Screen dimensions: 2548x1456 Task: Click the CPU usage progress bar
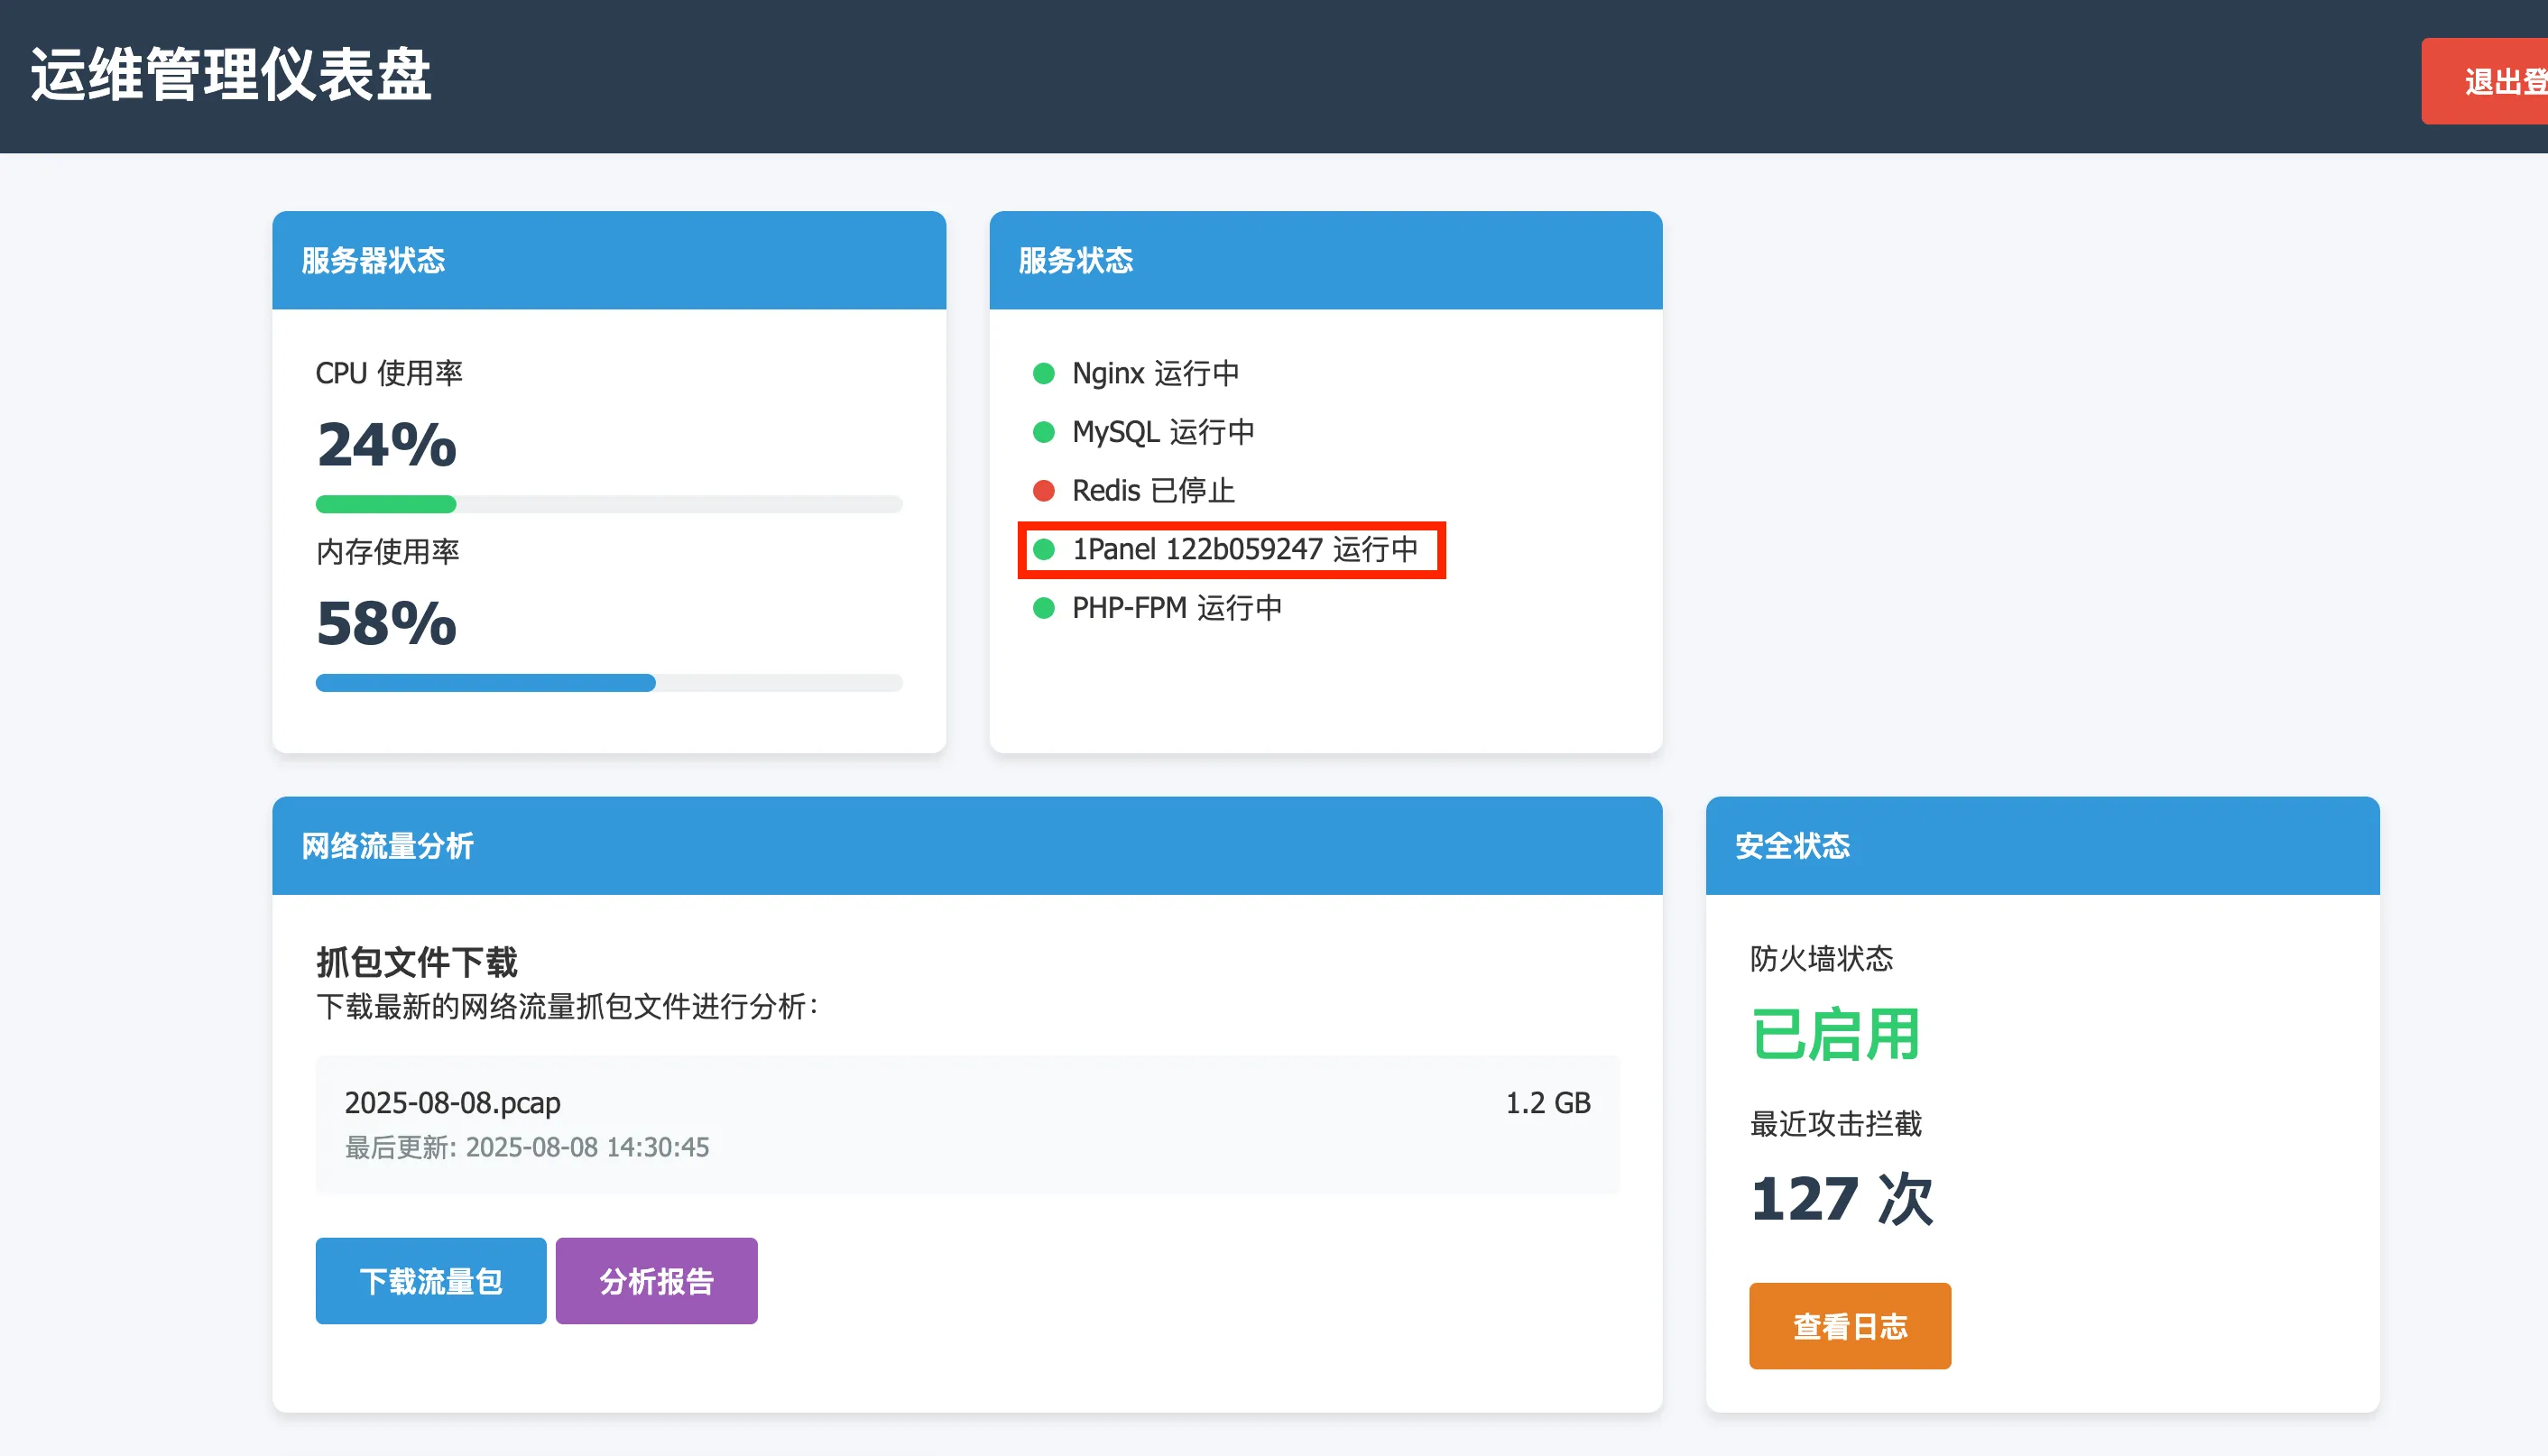click(x=608, y=504)
